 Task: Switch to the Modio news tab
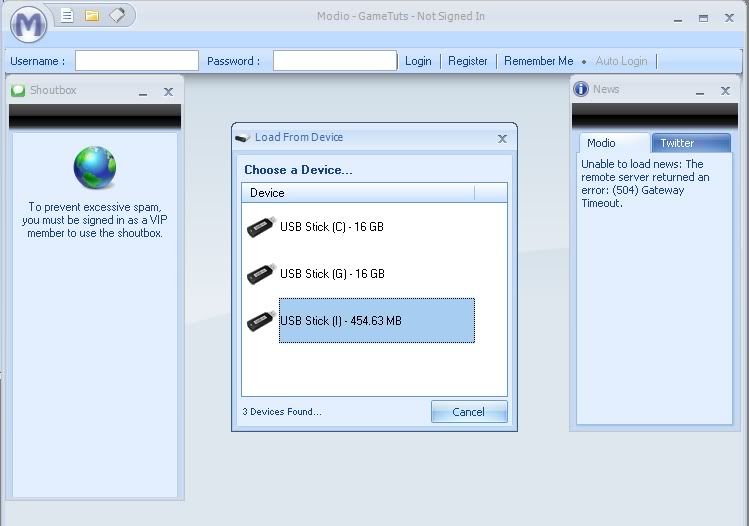(x=613, y=143)
